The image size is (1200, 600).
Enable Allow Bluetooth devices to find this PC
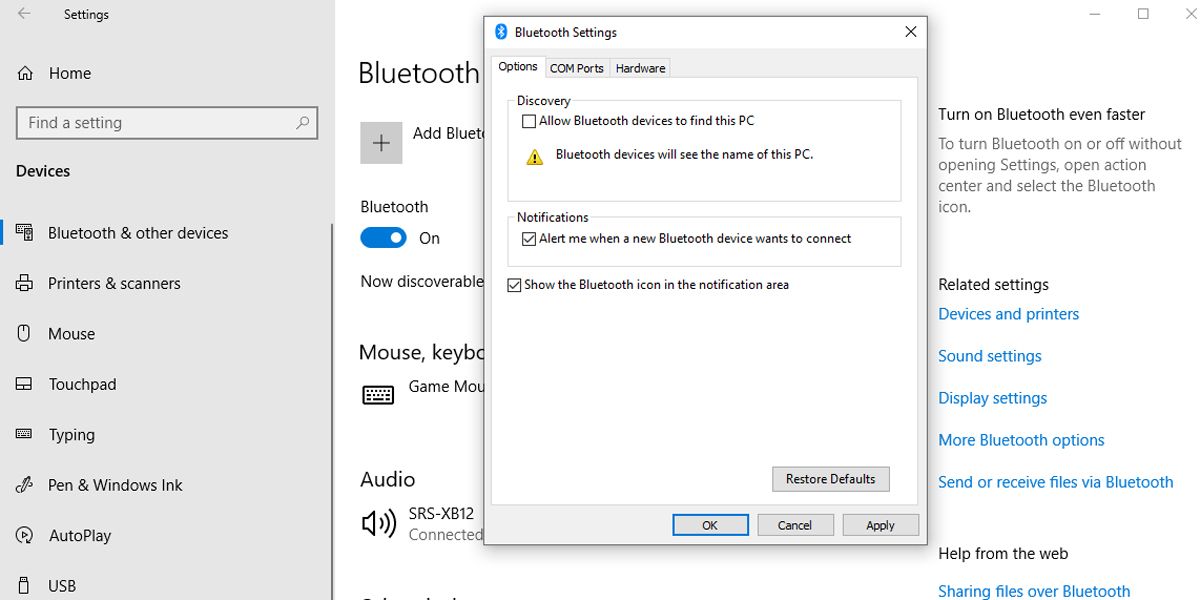[529, 121]
